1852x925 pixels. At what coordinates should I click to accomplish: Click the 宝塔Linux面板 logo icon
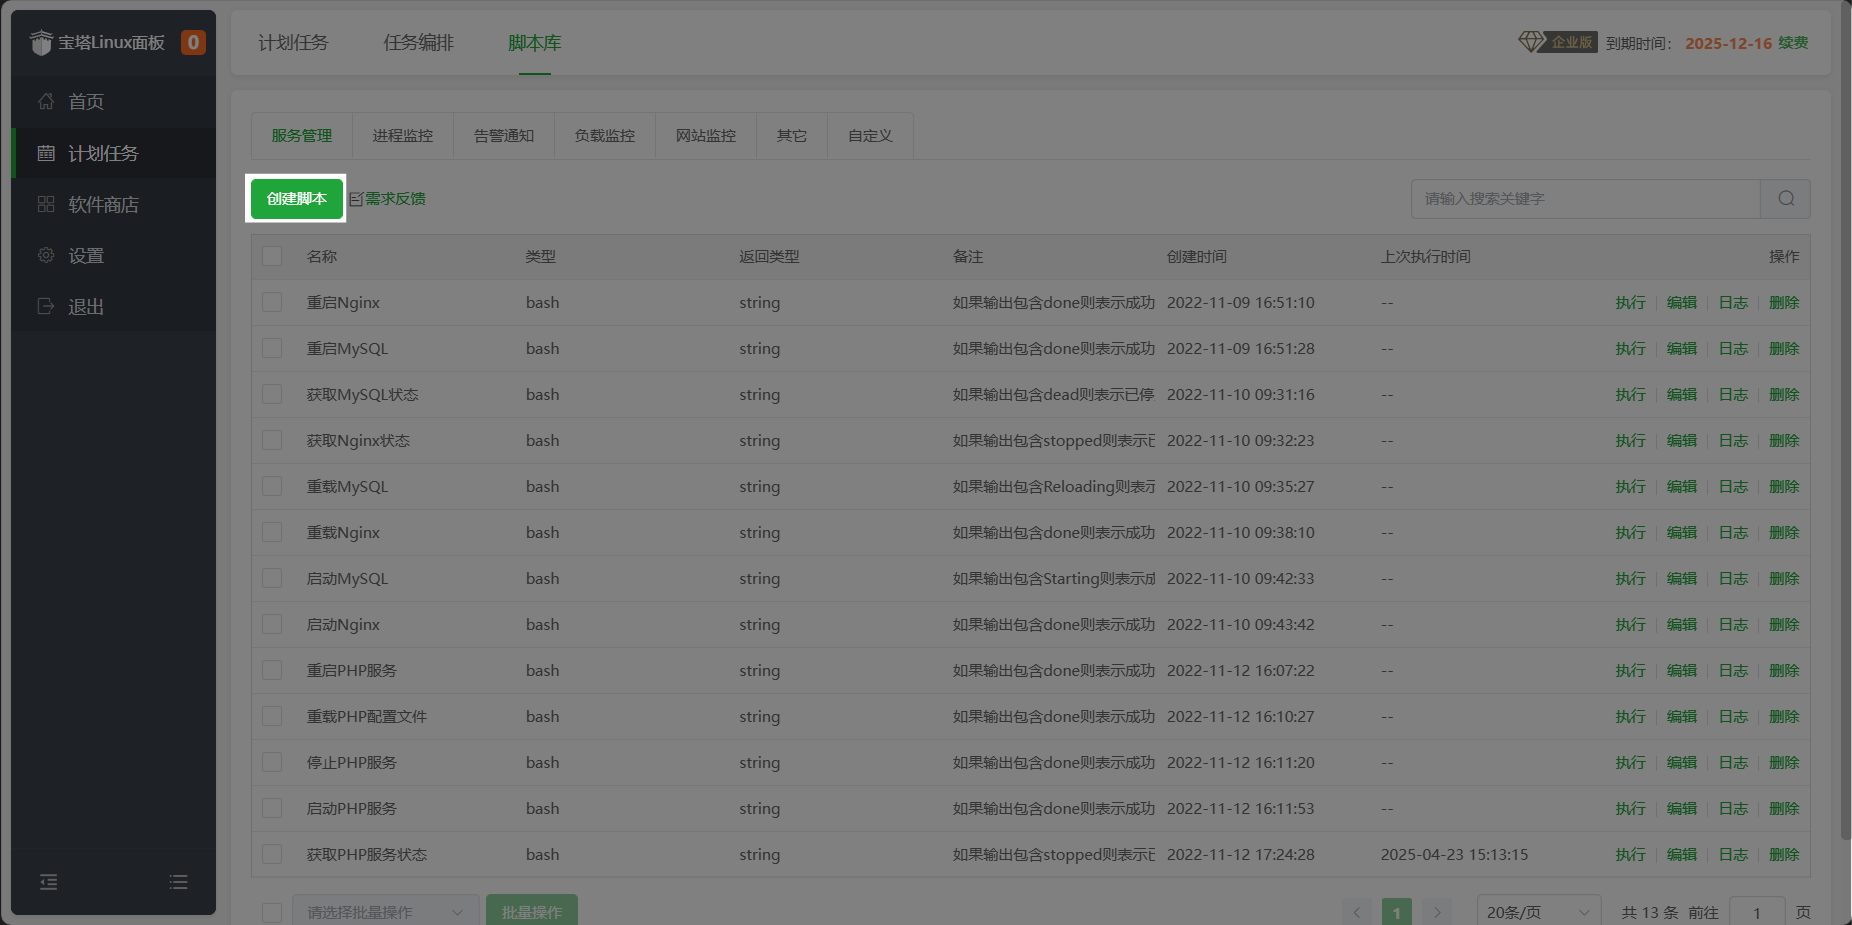tap(41, 42)
